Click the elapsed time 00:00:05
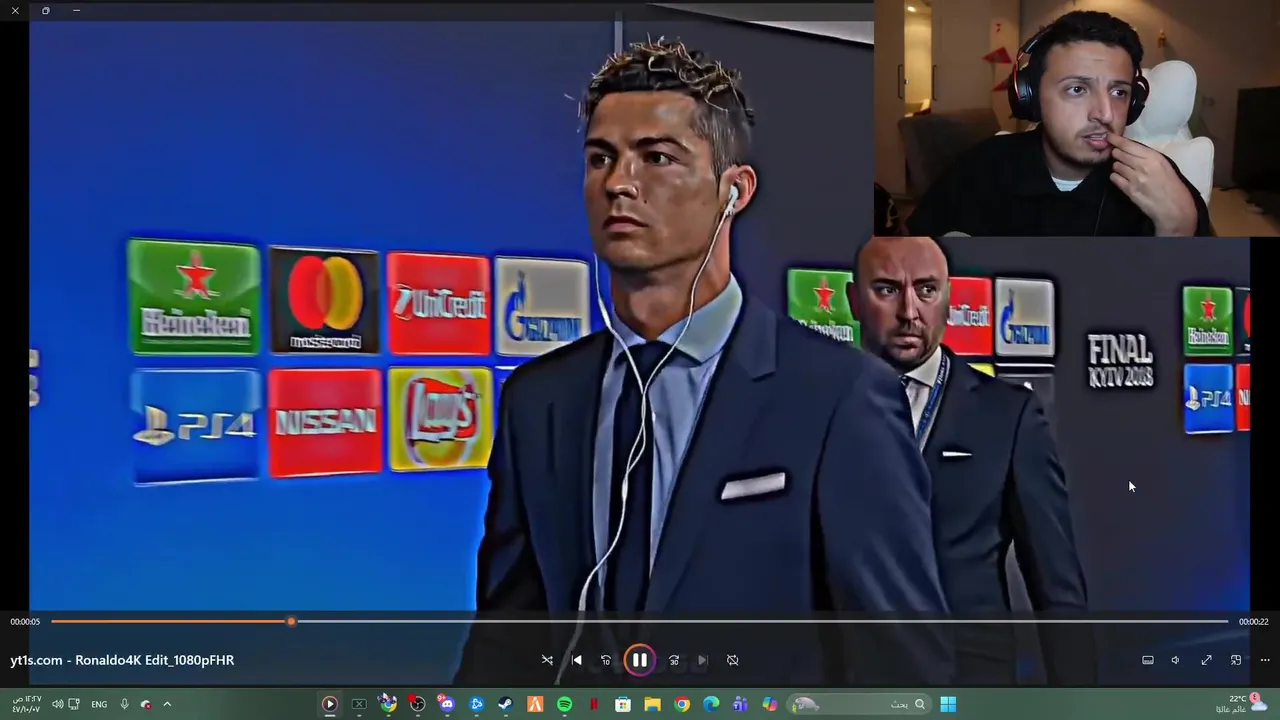 pyautogui.click(x=25, y=622)
